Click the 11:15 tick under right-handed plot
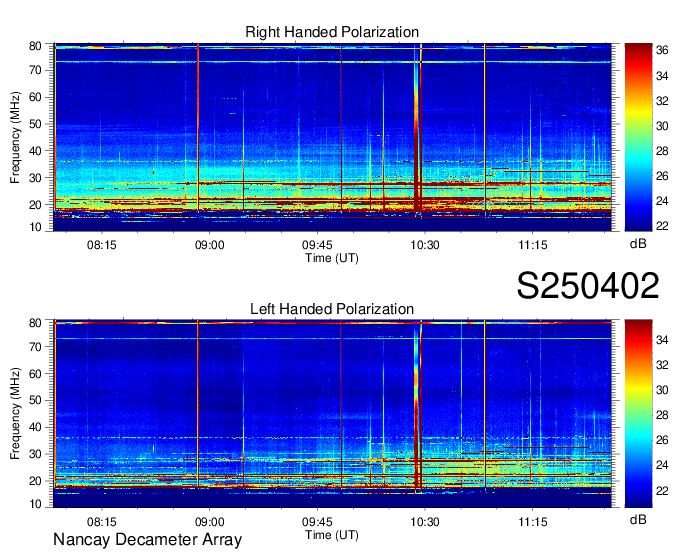680x552 pixels. (x=533, y=245)
